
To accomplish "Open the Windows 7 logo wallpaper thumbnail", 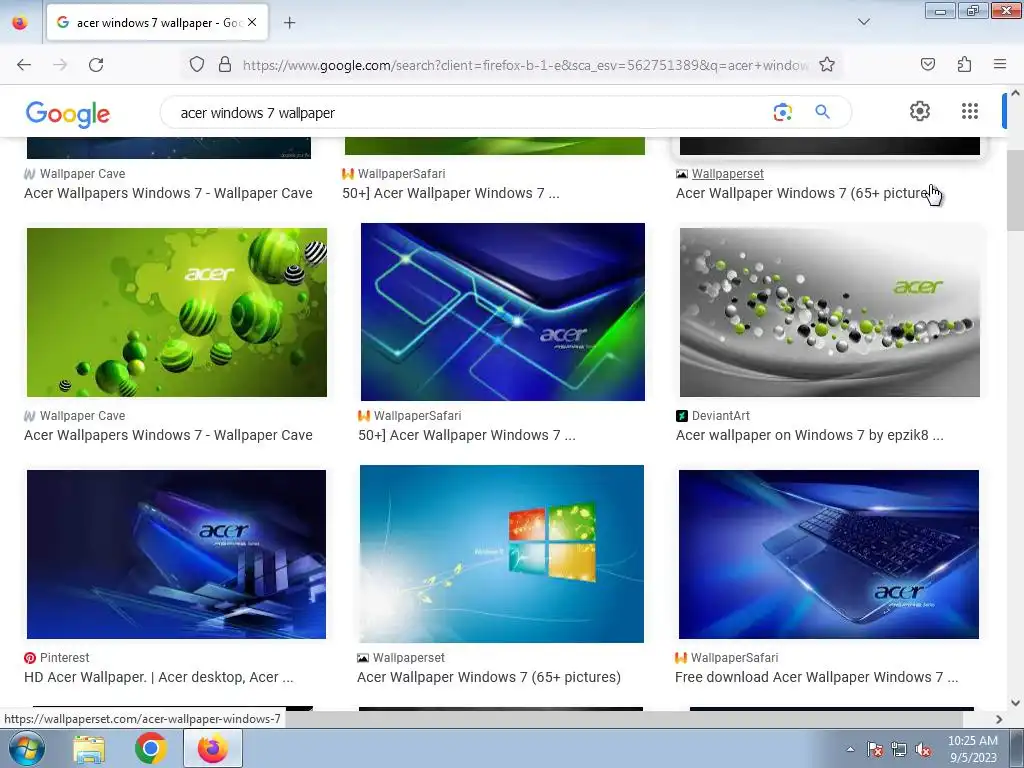I will [502, 554].
